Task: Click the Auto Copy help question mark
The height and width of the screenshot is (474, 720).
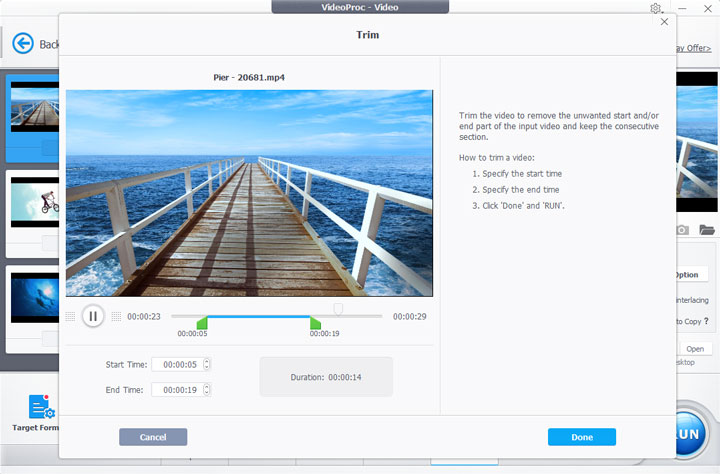Action: coord(706,321)
